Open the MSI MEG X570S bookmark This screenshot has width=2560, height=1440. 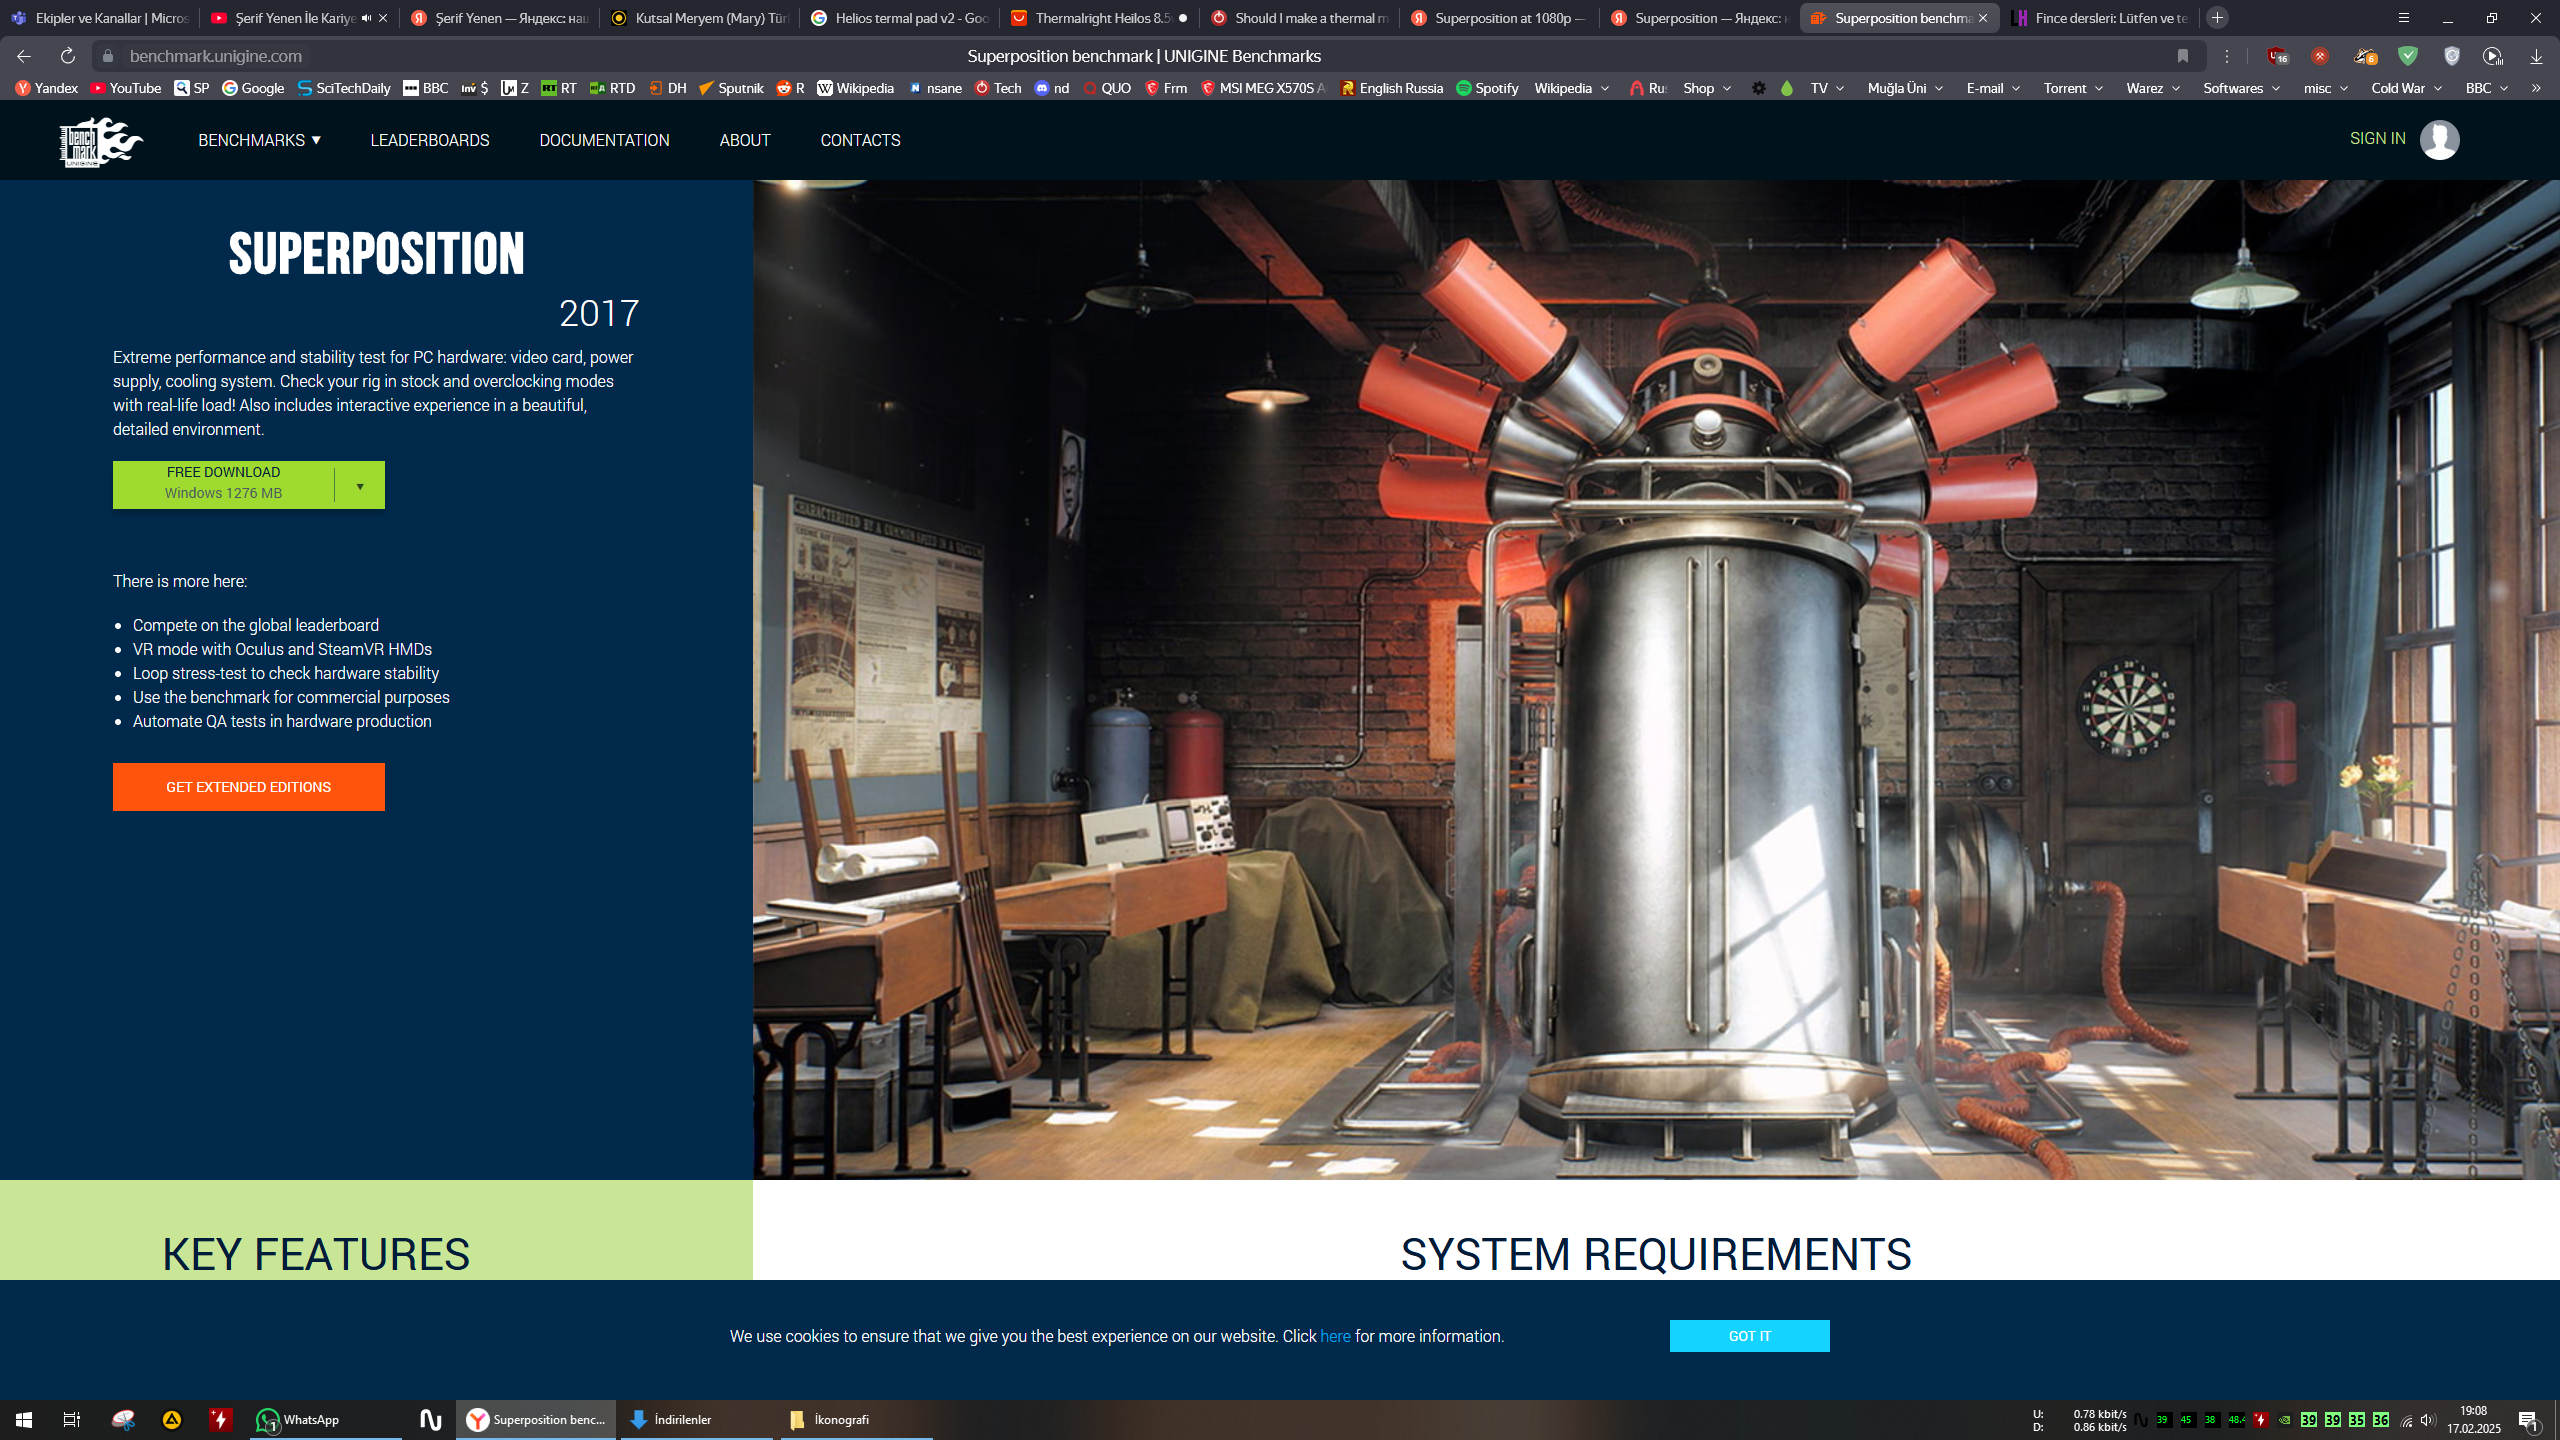(x=1263, y=88)
